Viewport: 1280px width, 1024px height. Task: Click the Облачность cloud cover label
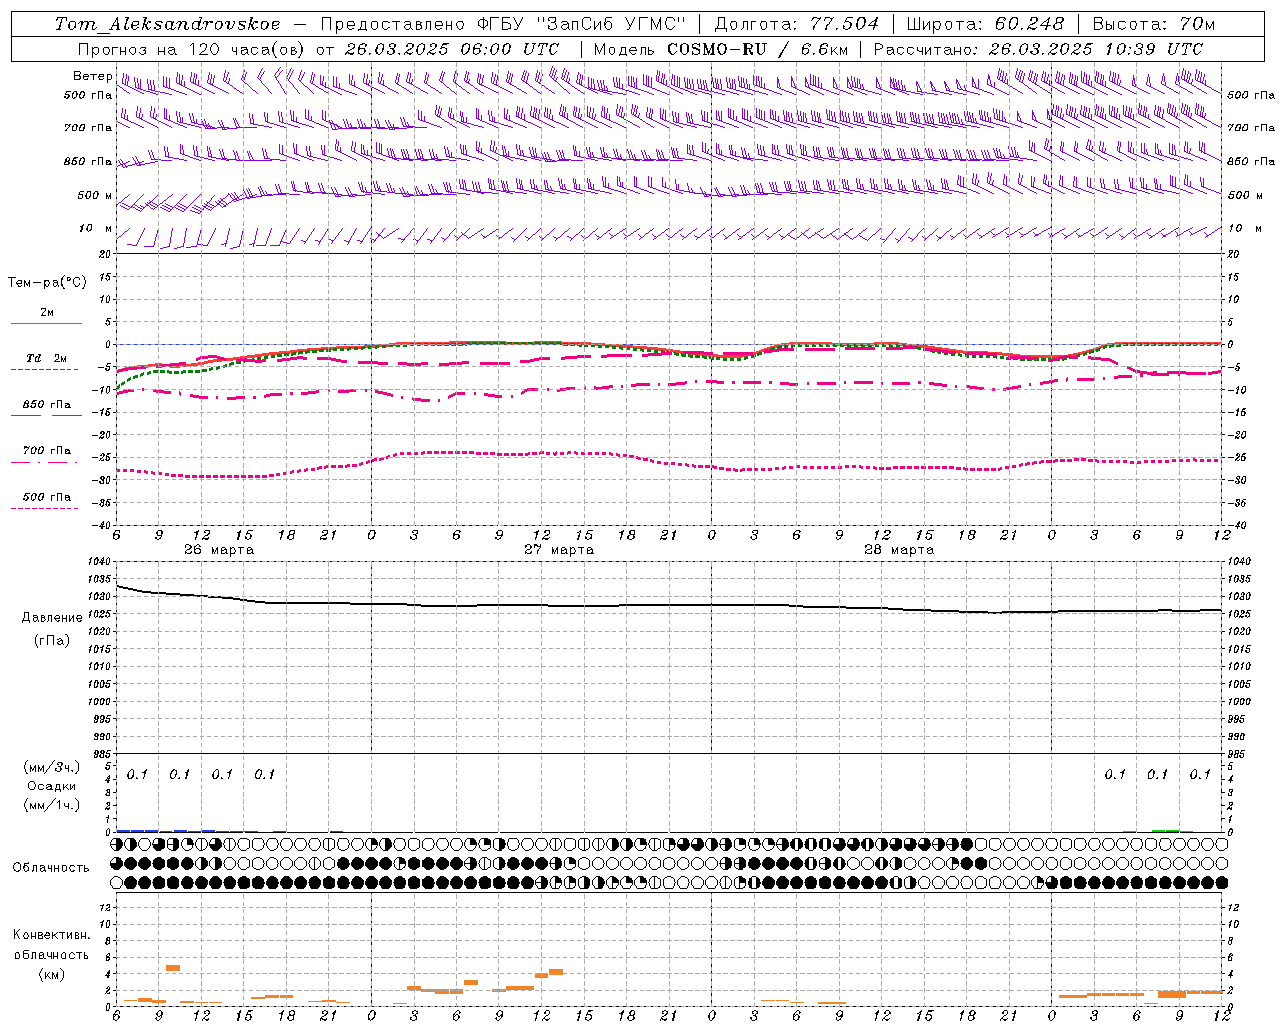pos(51,867)
